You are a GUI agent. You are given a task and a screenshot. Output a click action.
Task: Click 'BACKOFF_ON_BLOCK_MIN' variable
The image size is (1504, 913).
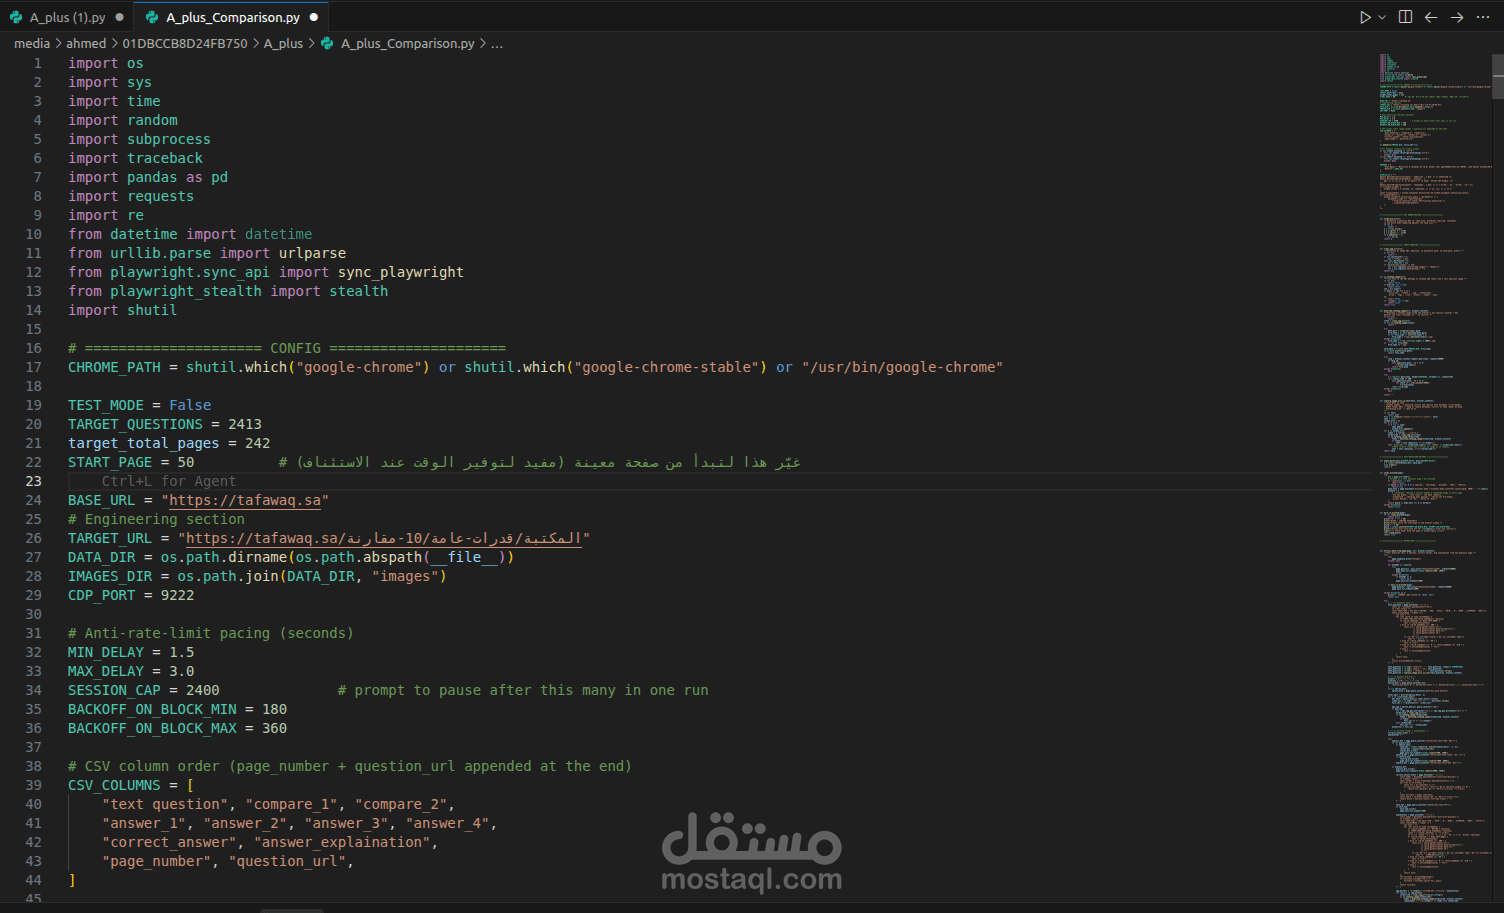(x=152, y=709)
